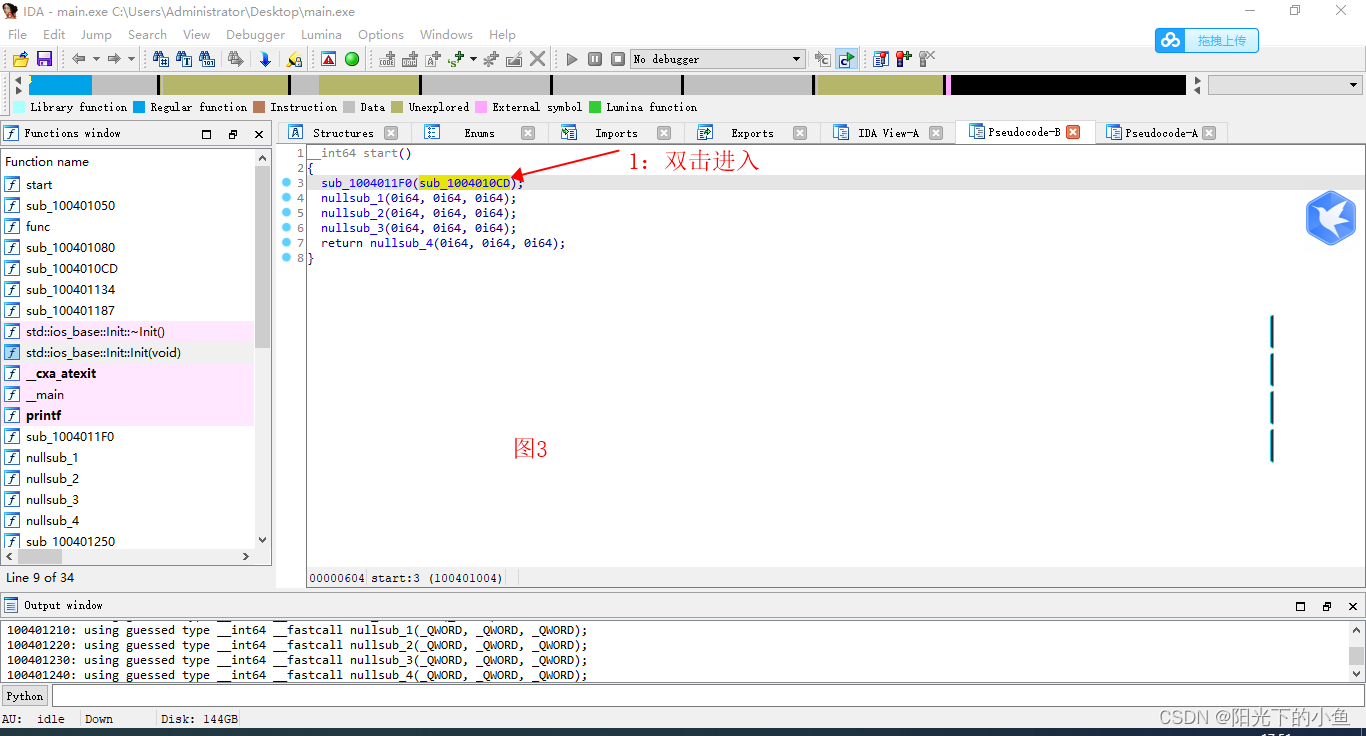Select the Python tab in Output window

click(x=24, y=695)
